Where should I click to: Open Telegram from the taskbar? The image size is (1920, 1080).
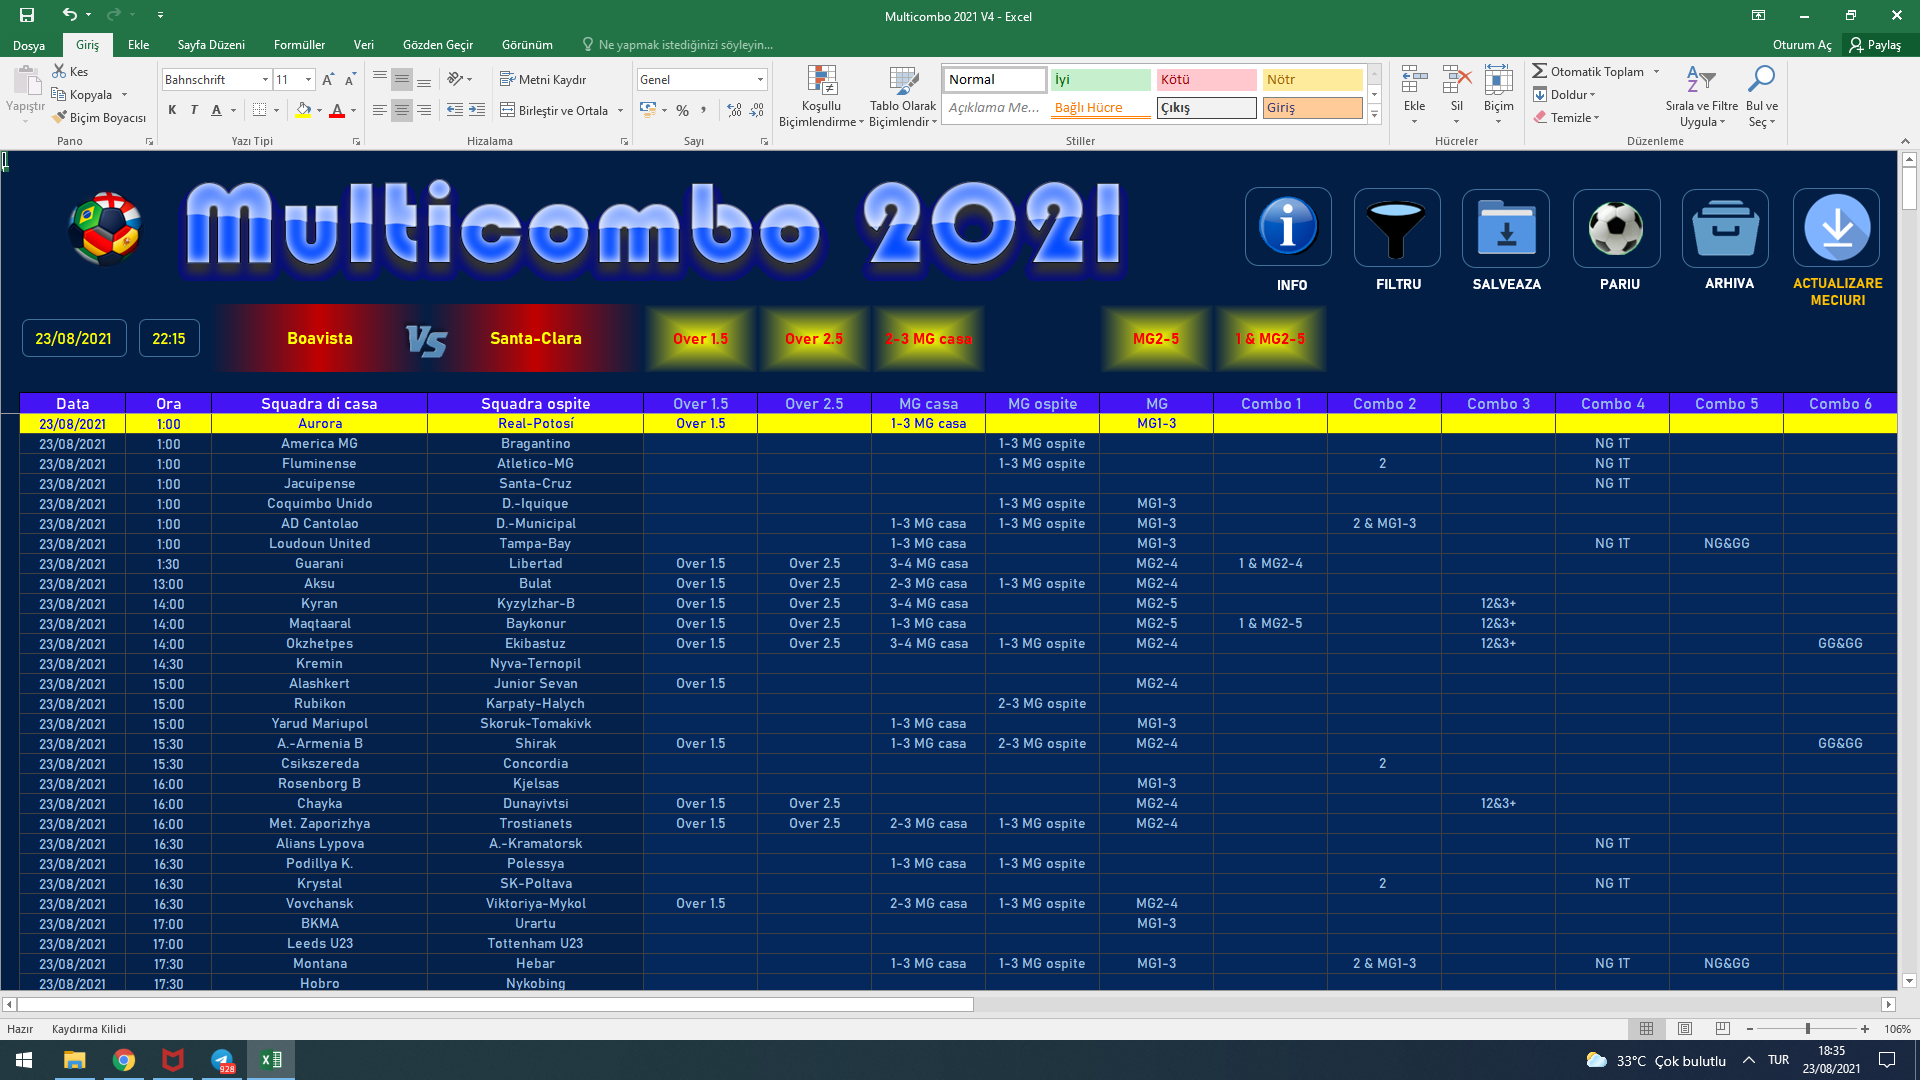[222, 1060]
